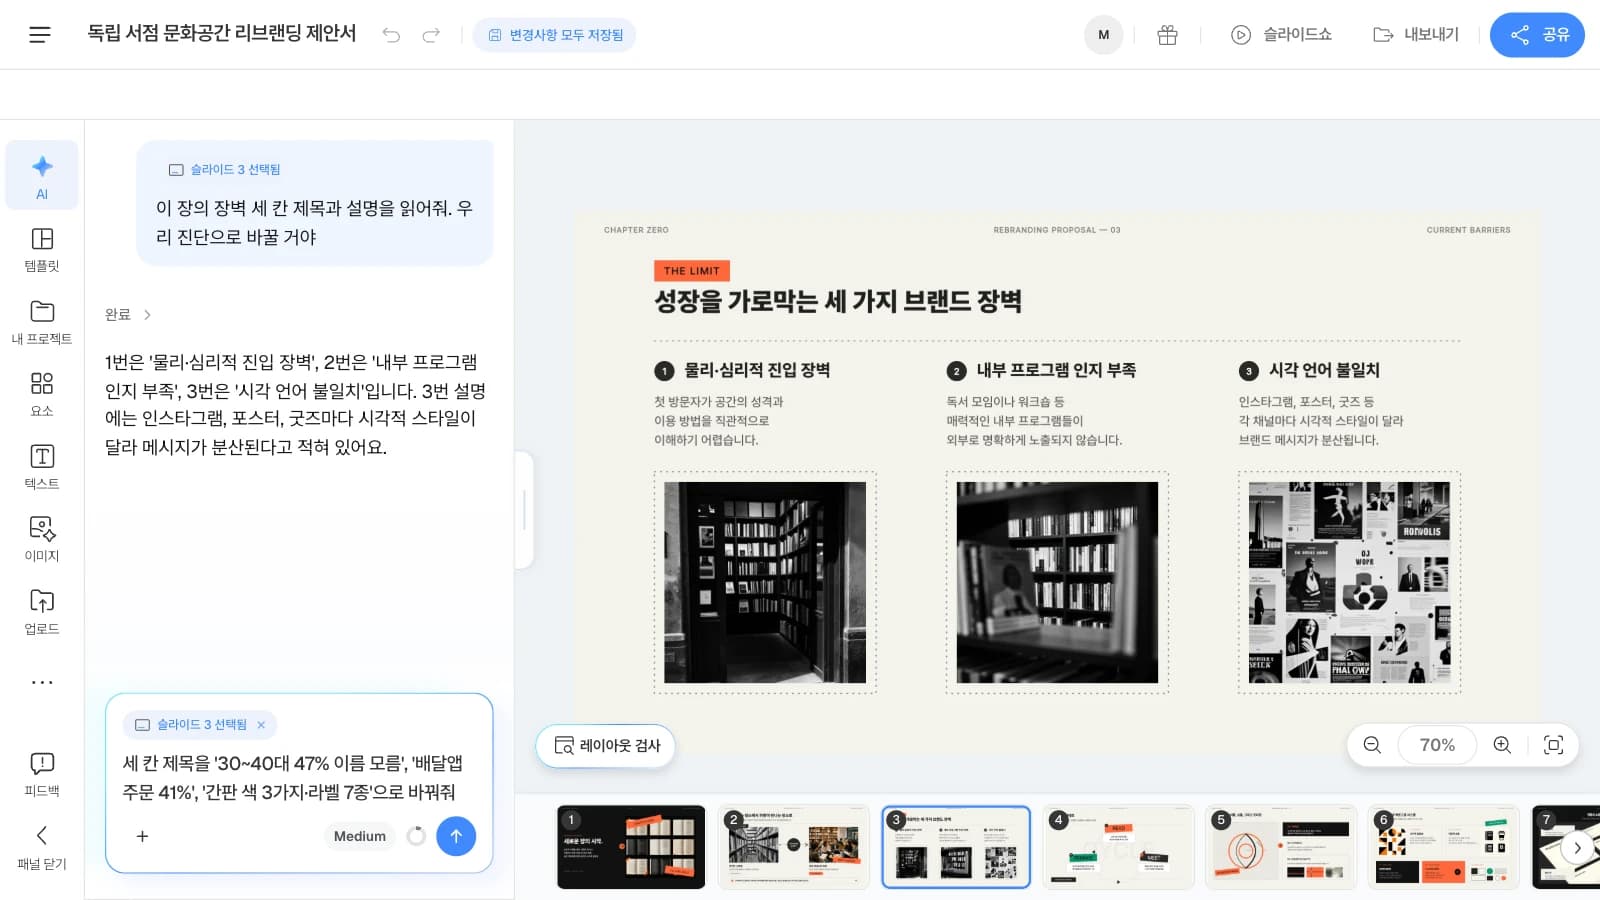Open the 요소 elements panel
The image size is (1600, 900).
[x=42, y=394]
